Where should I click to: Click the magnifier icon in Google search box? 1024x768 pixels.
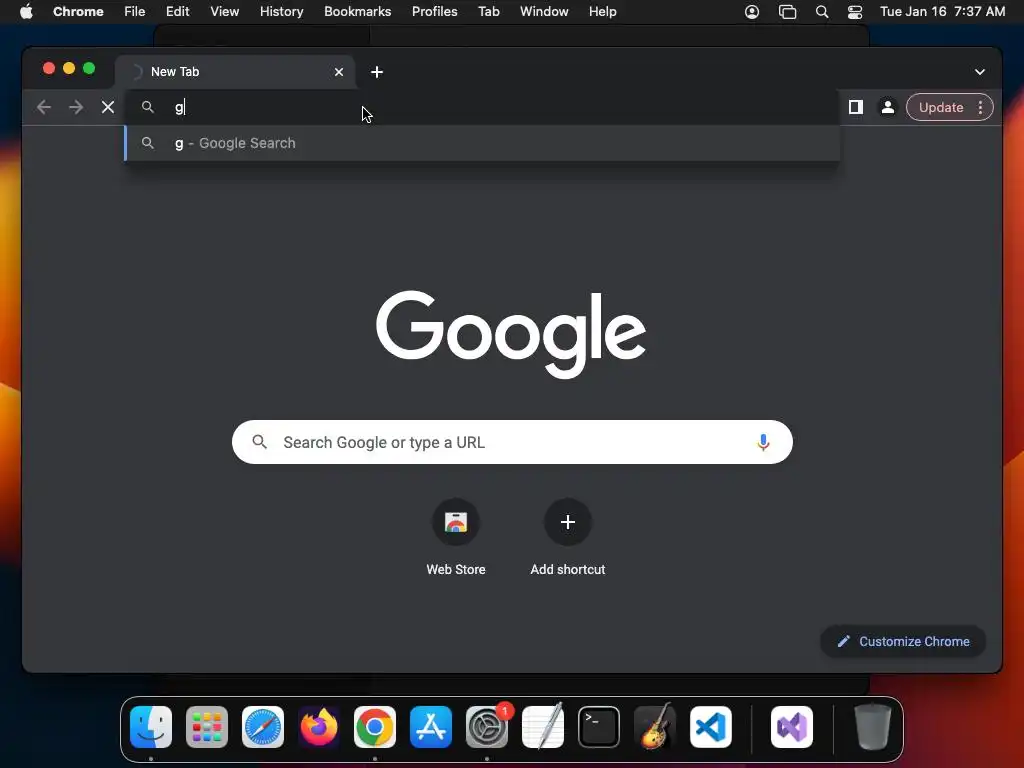(x=260, y=442)
